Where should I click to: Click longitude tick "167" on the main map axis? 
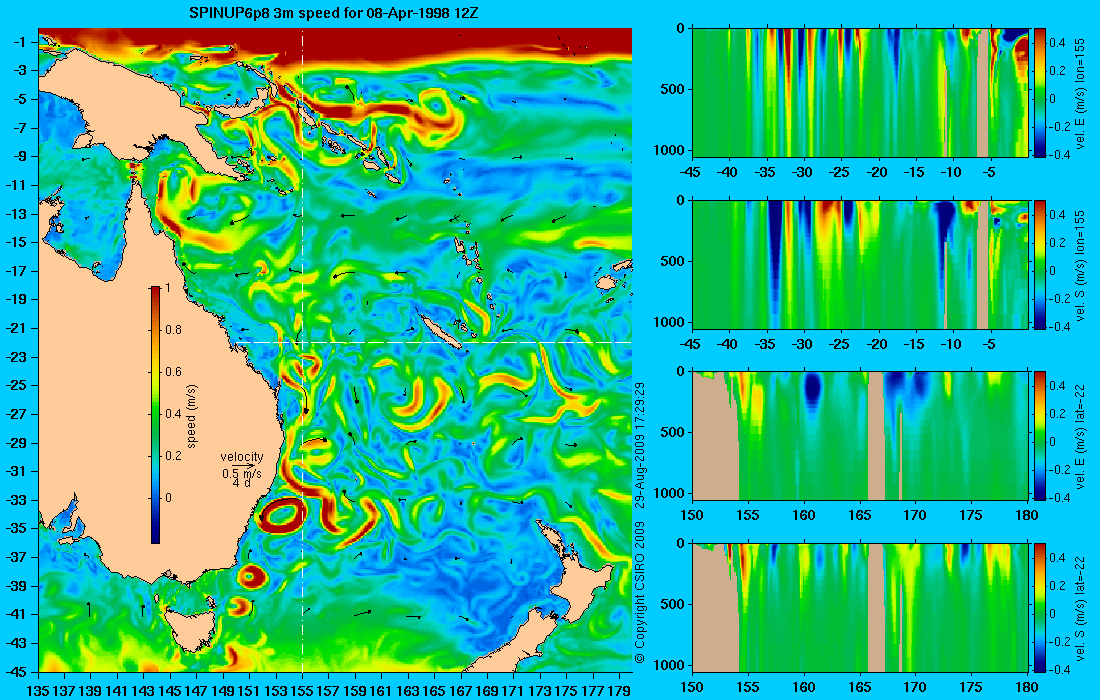(x=460, y=690)
